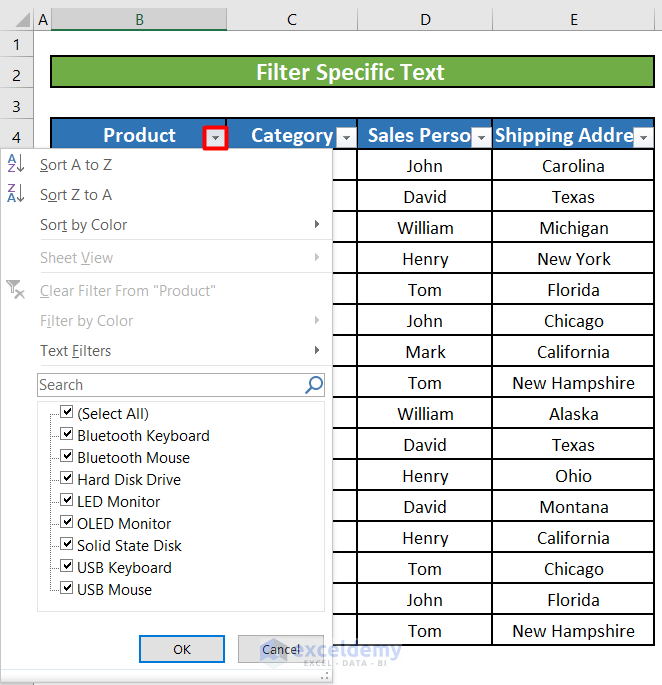
Task: Open the Shipping Address filter dropdown
Action: point(643,138)
